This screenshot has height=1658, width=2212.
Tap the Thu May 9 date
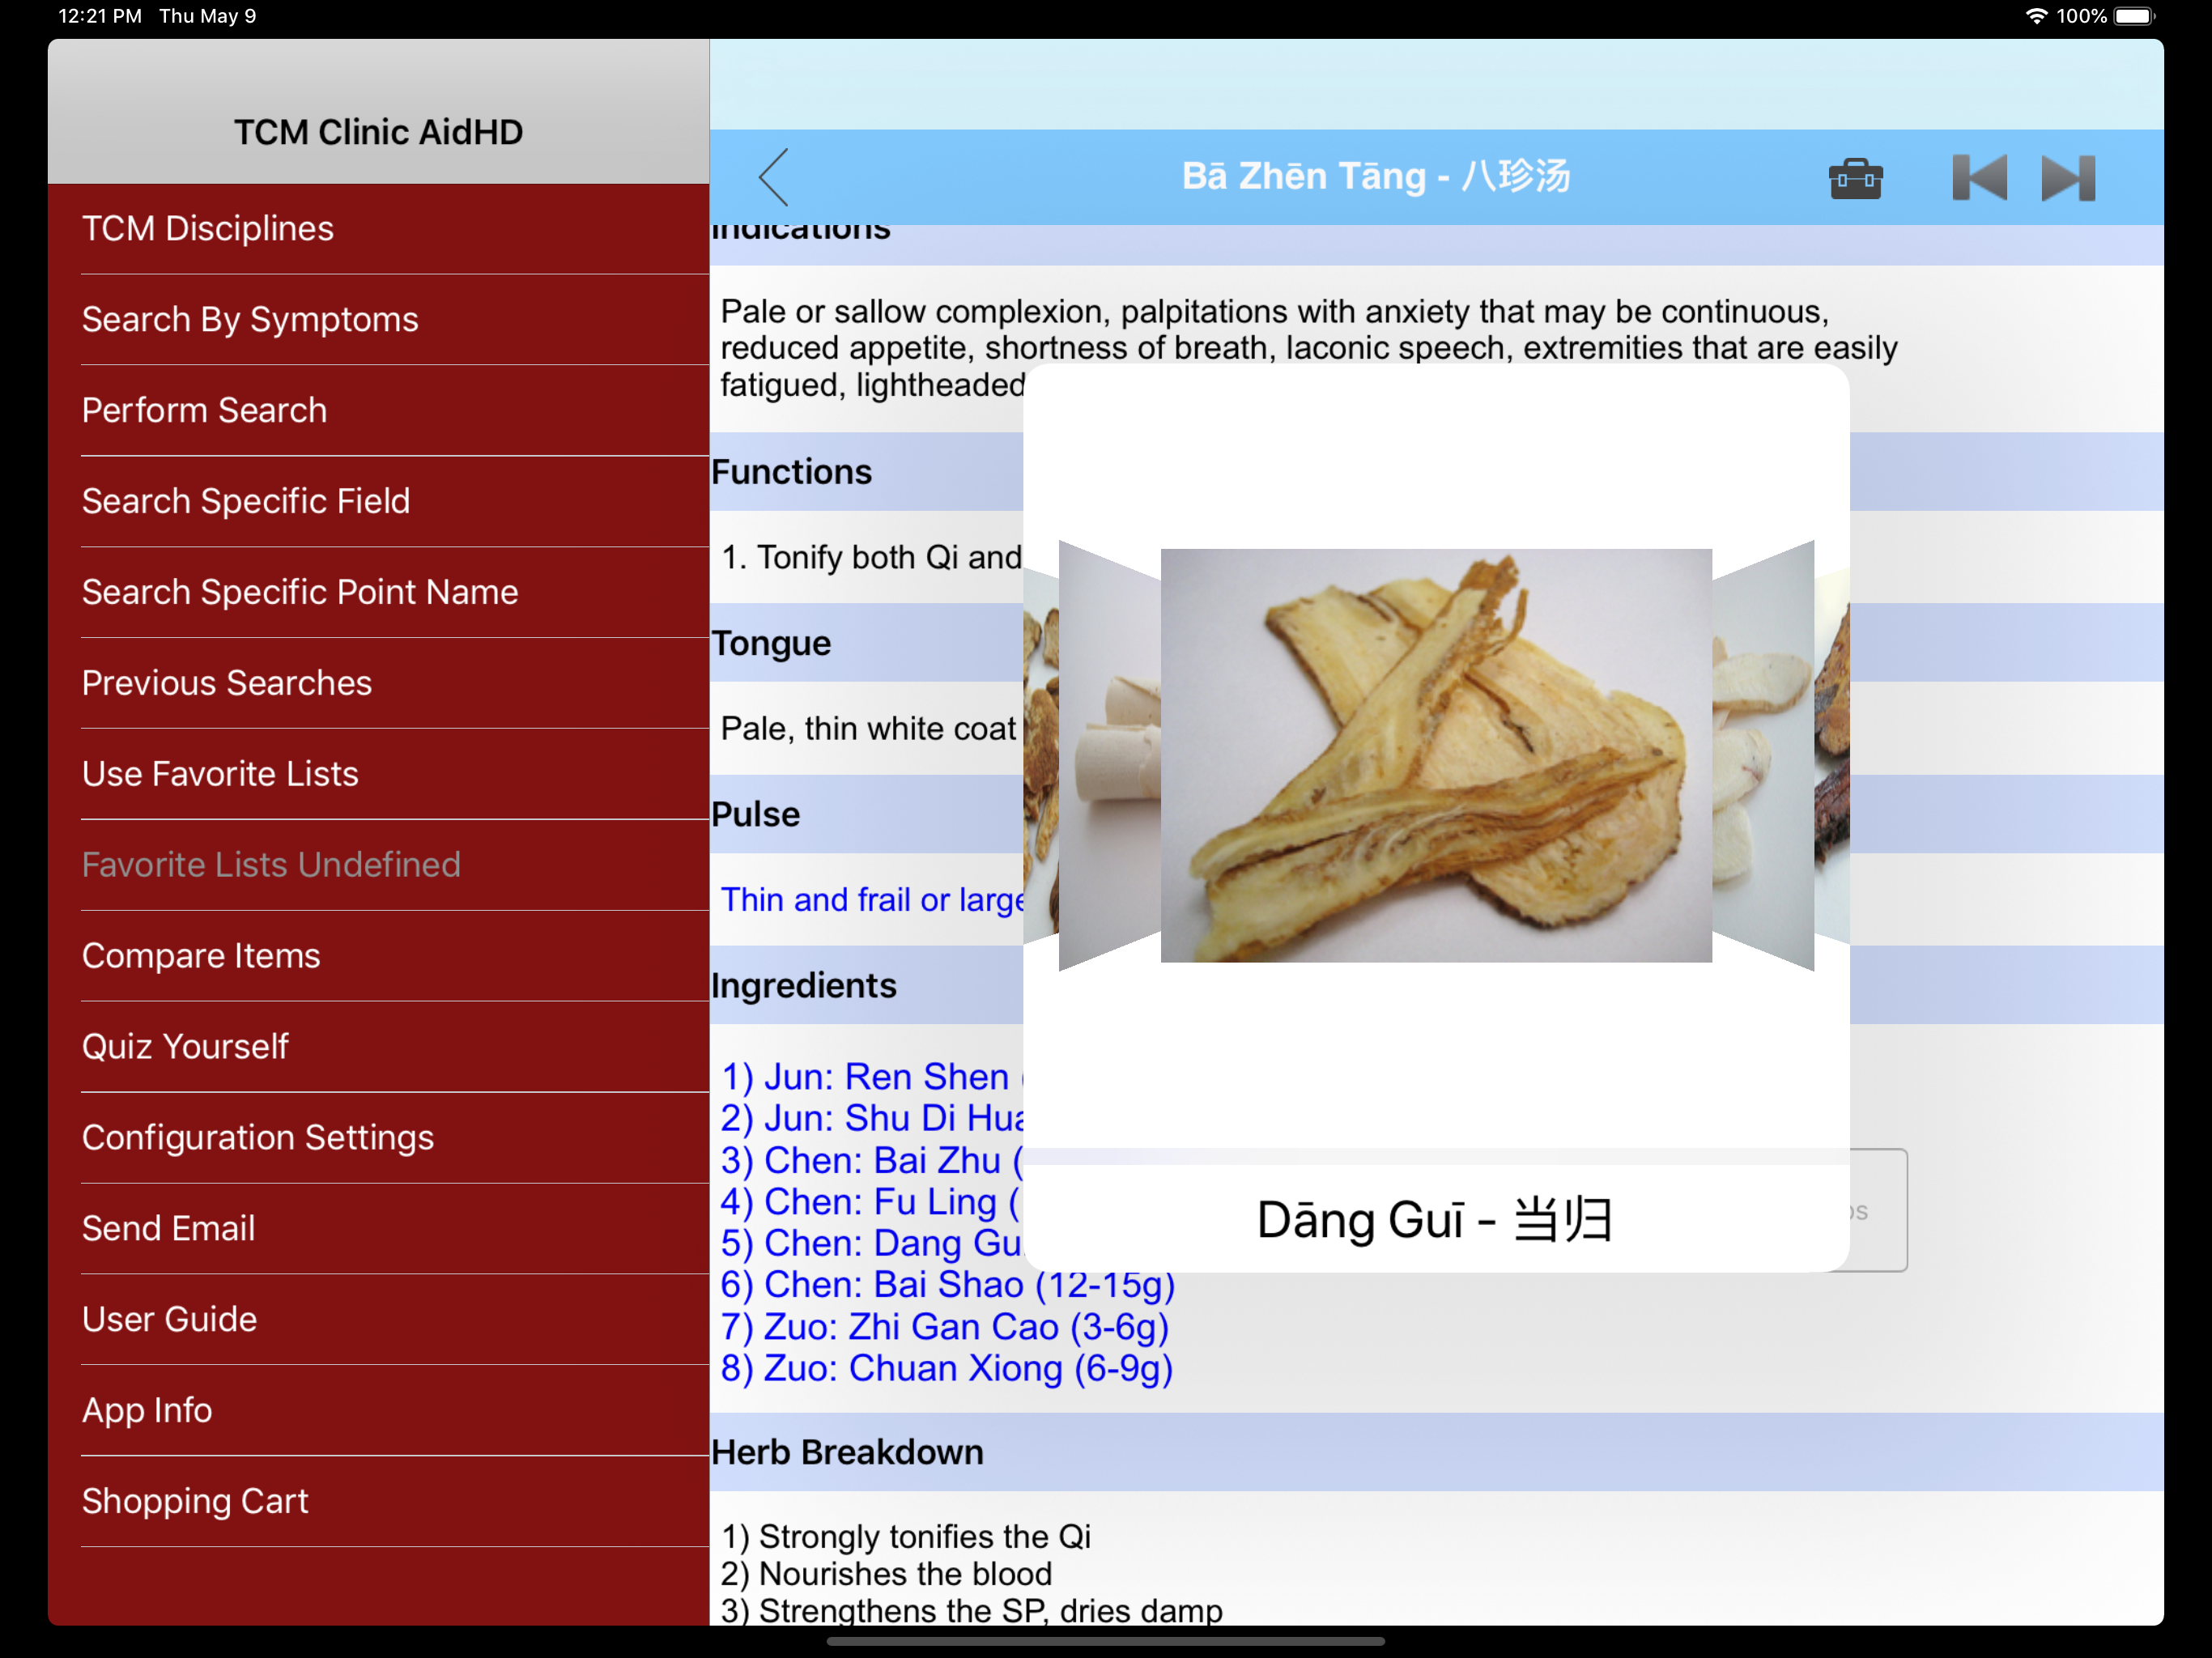point(208,16)
